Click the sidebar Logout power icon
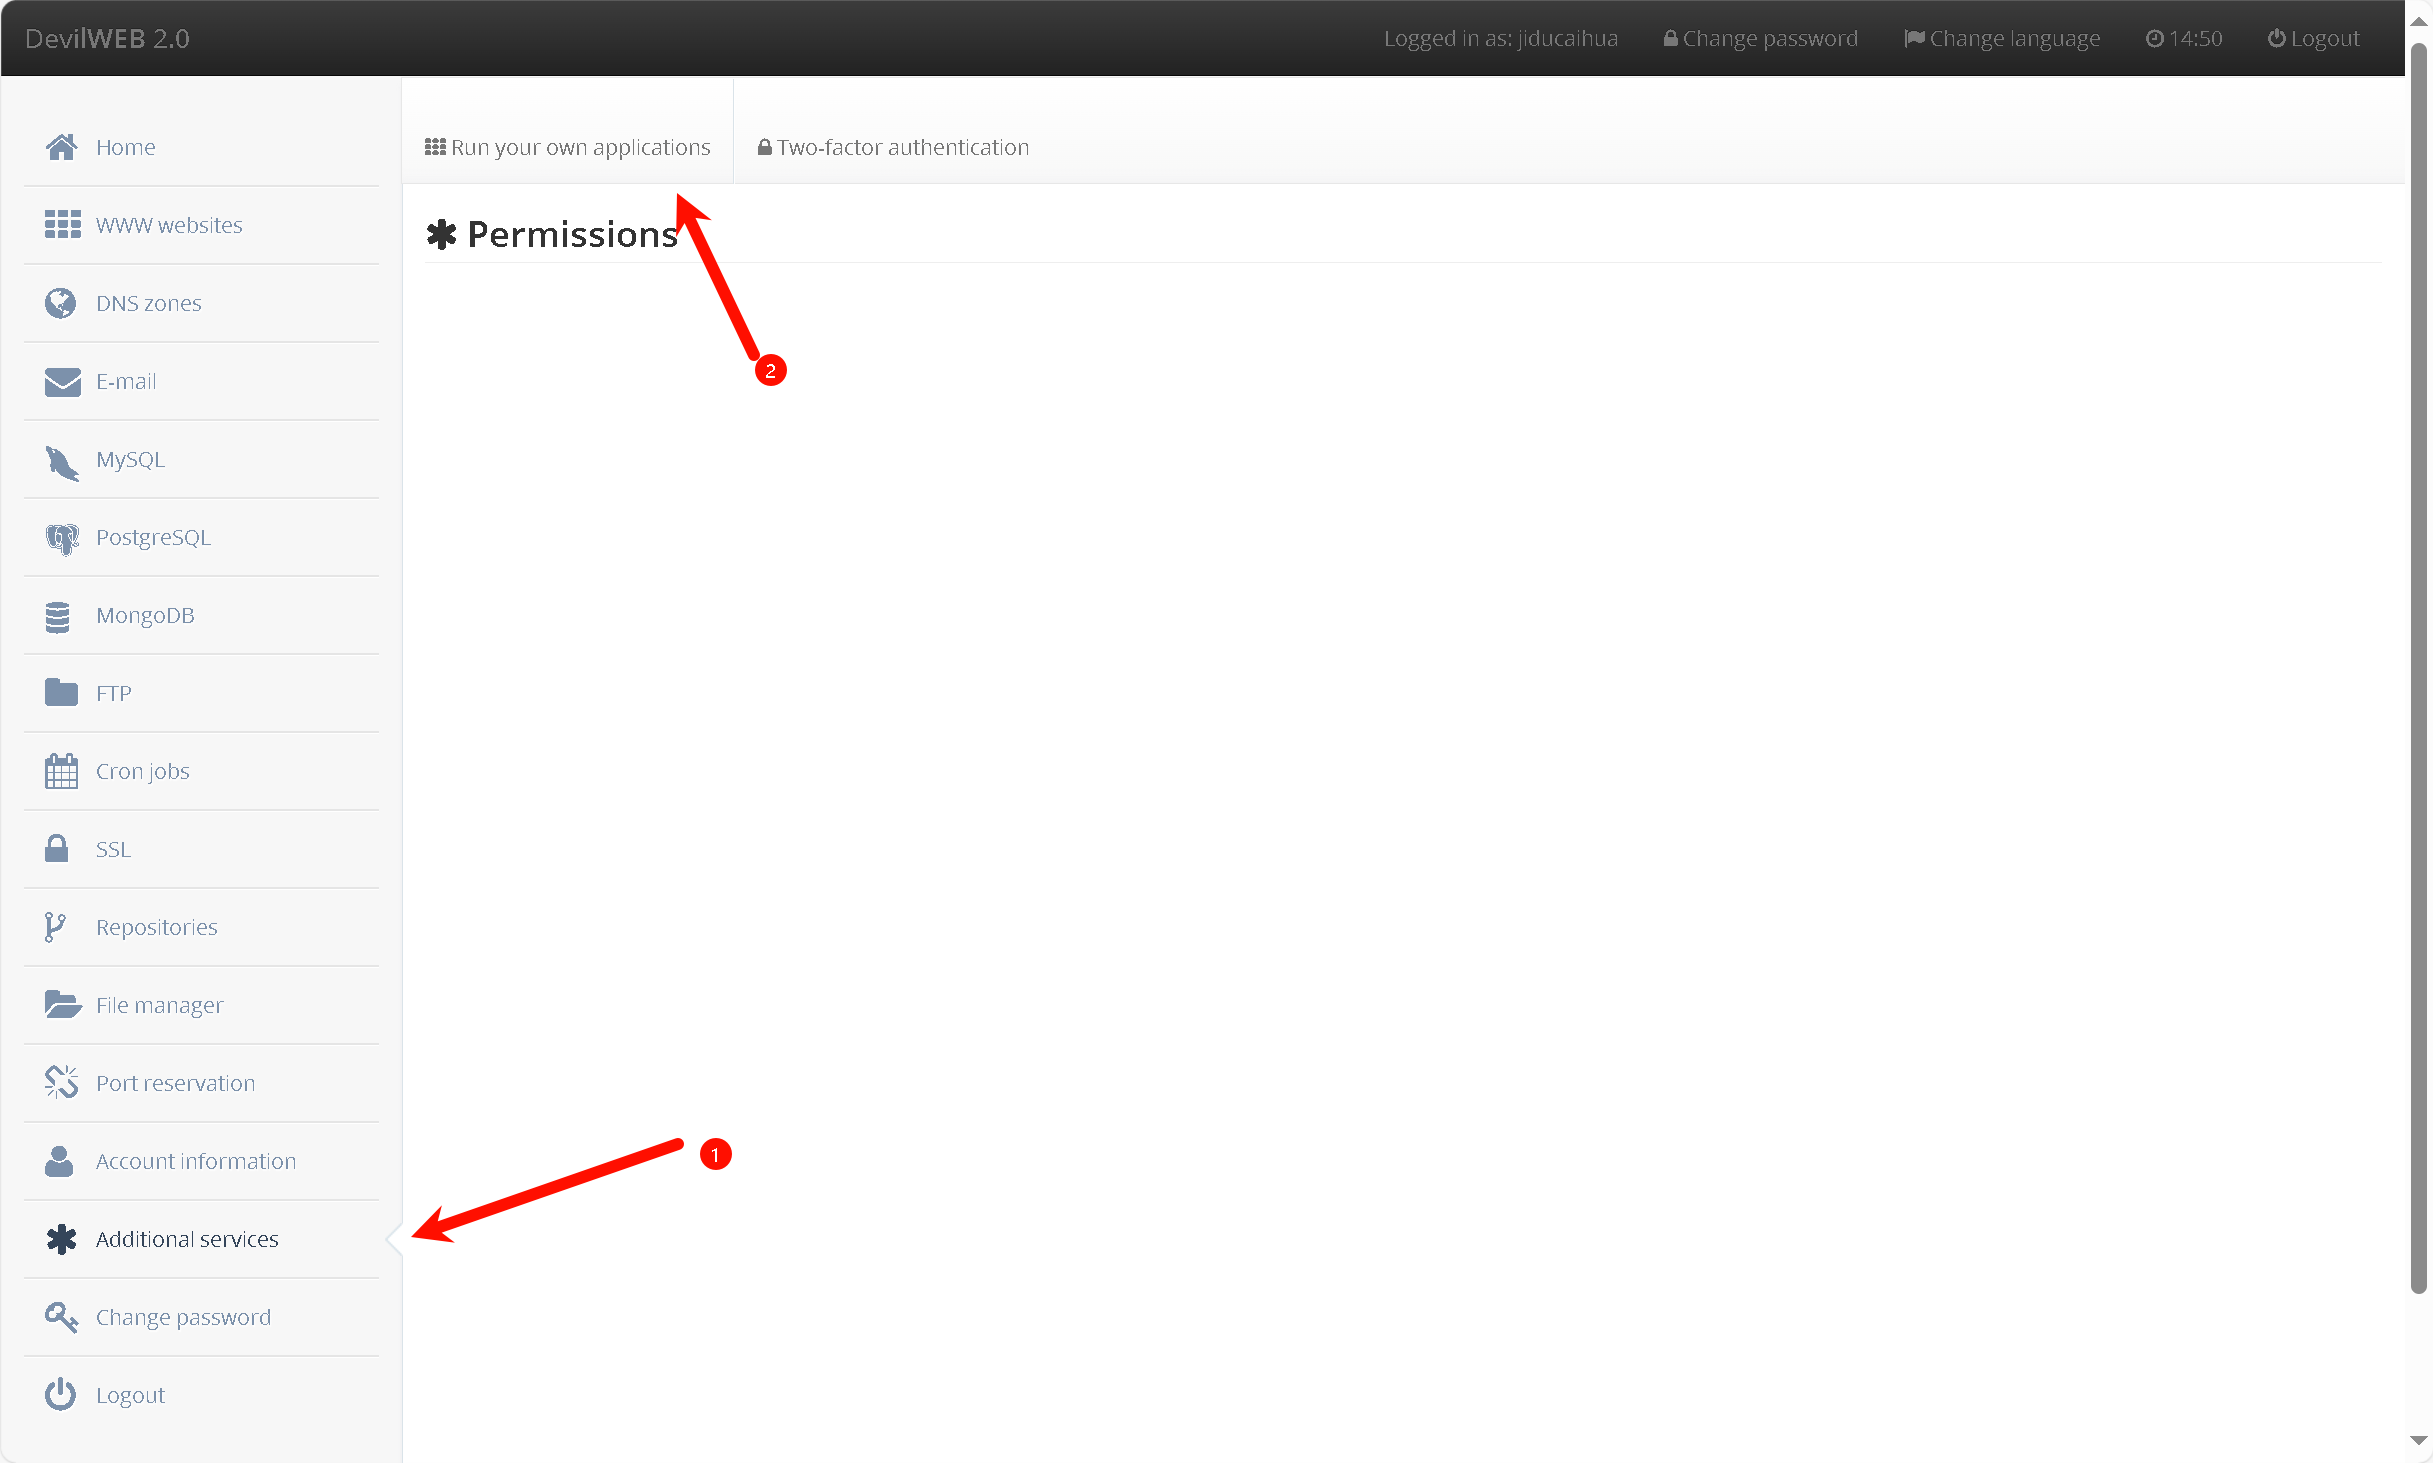The width and height of the screenshot is (2433, 1463). (60, 1394)
